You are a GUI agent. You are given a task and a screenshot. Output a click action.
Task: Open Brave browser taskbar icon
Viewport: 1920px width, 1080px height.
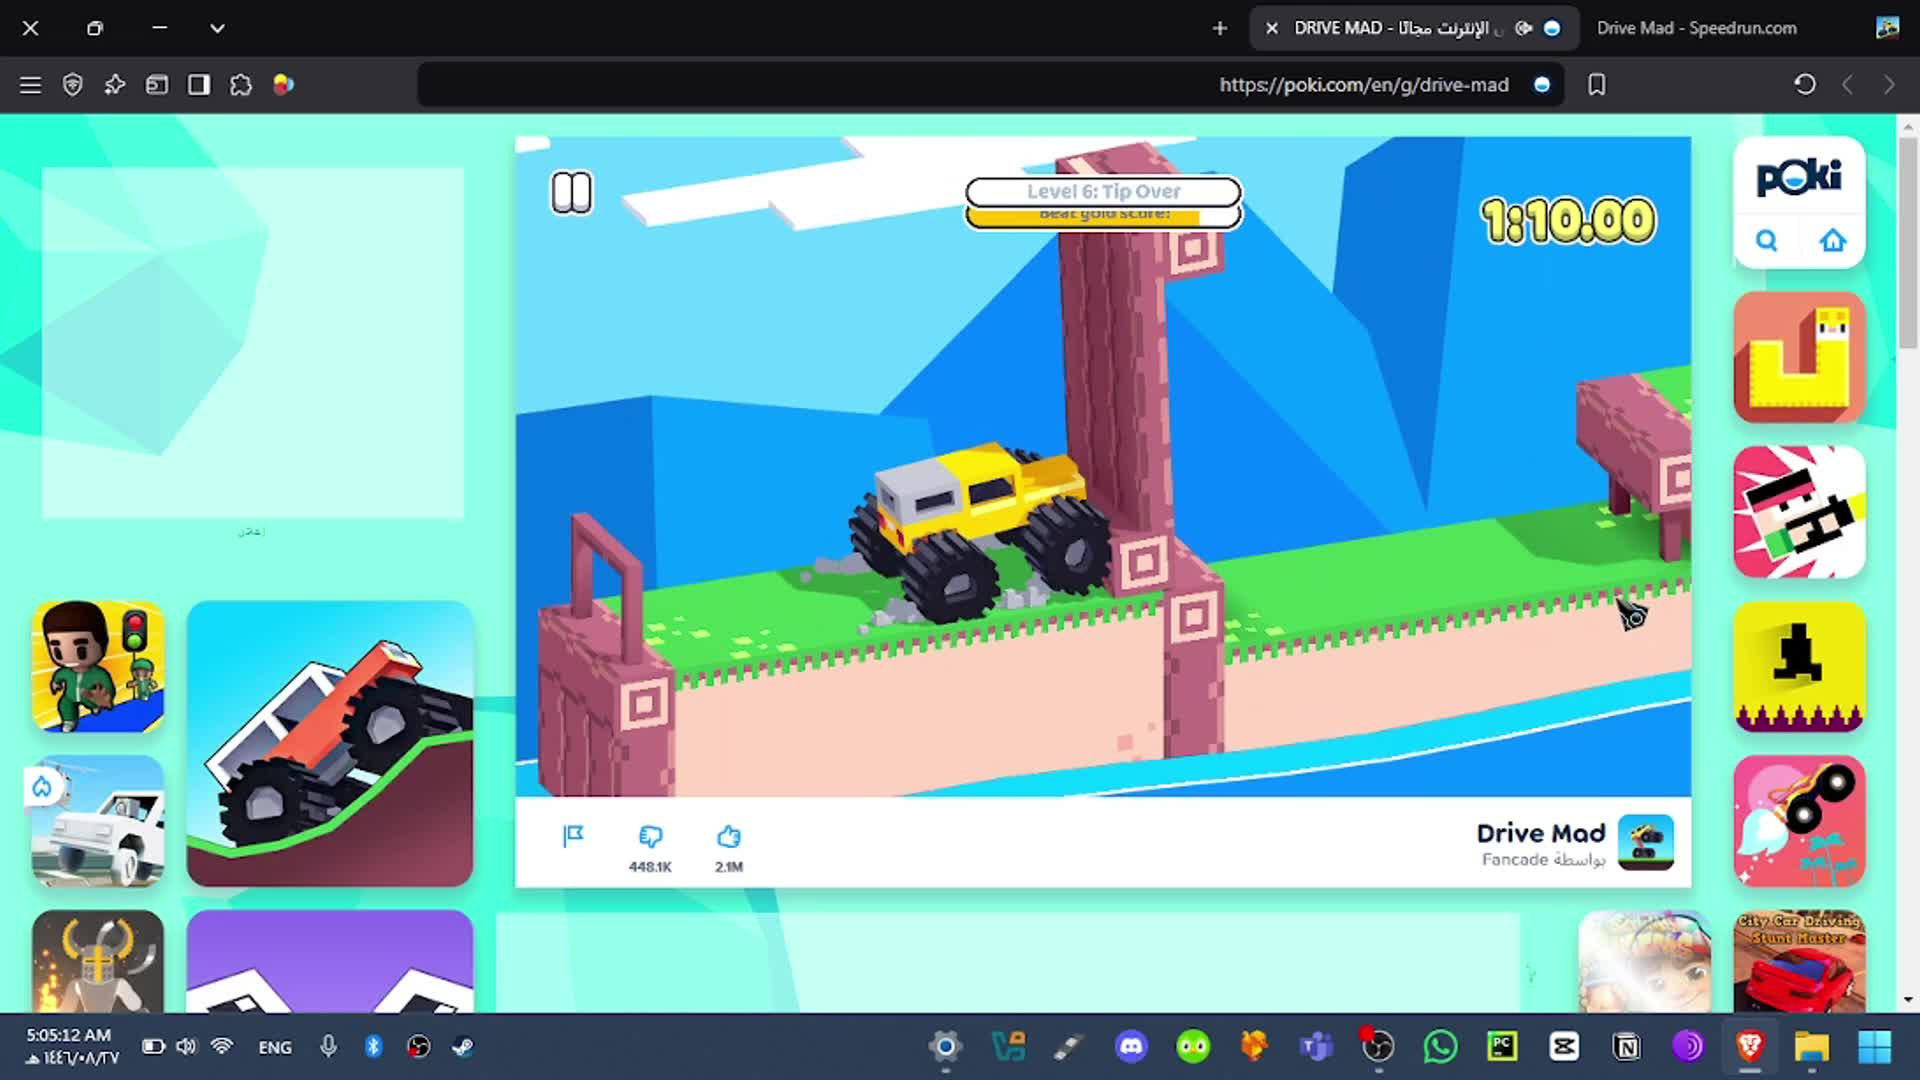coord(1749,1047)
